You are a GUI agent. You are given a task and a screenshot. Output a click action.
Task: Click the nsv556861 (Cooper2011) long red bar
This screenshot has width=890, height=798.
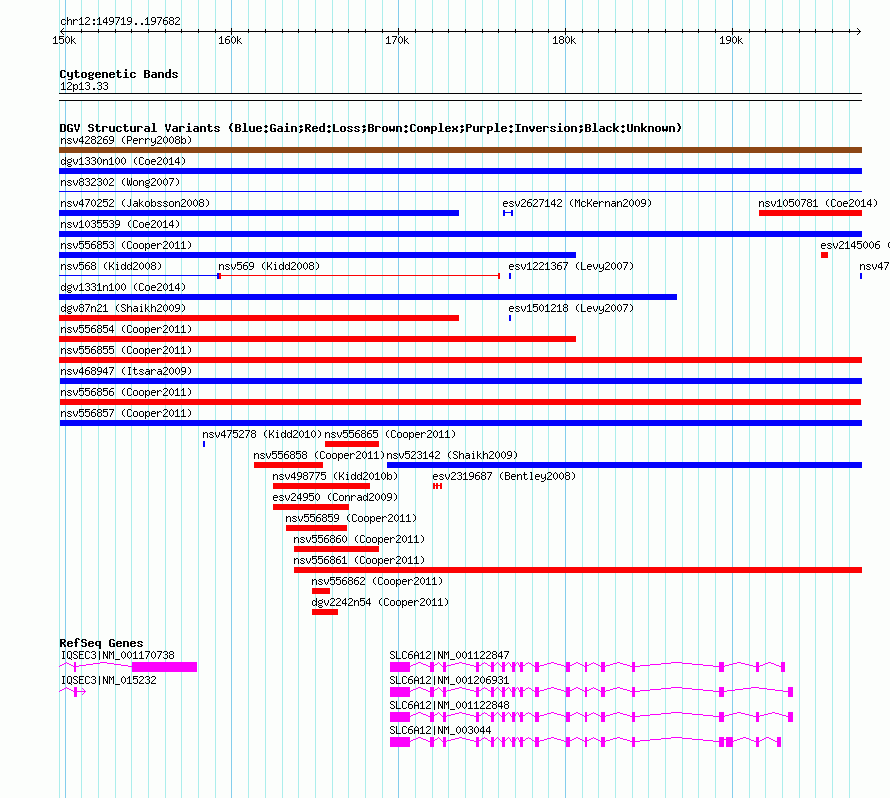(578, 570)
